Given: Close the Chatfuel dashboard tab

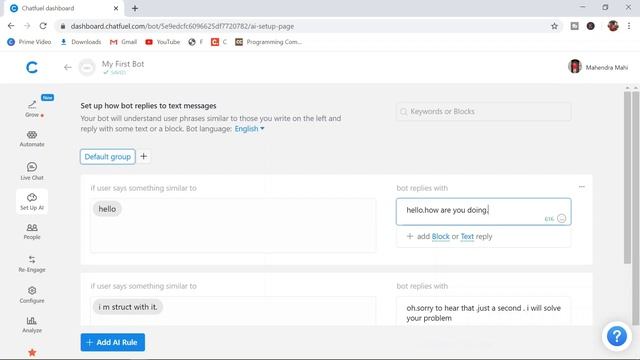Looking at the screenshot, I should [x=116, y=8].
